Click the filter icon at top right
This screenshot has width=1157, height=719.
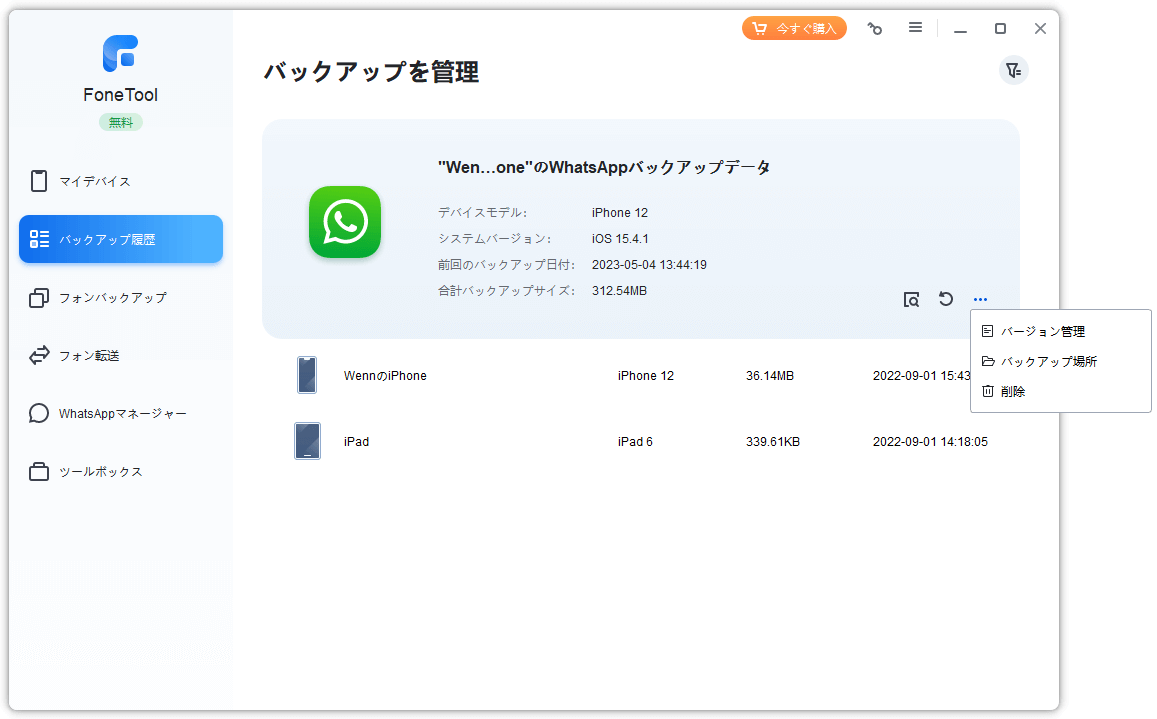coord(1013,70)
